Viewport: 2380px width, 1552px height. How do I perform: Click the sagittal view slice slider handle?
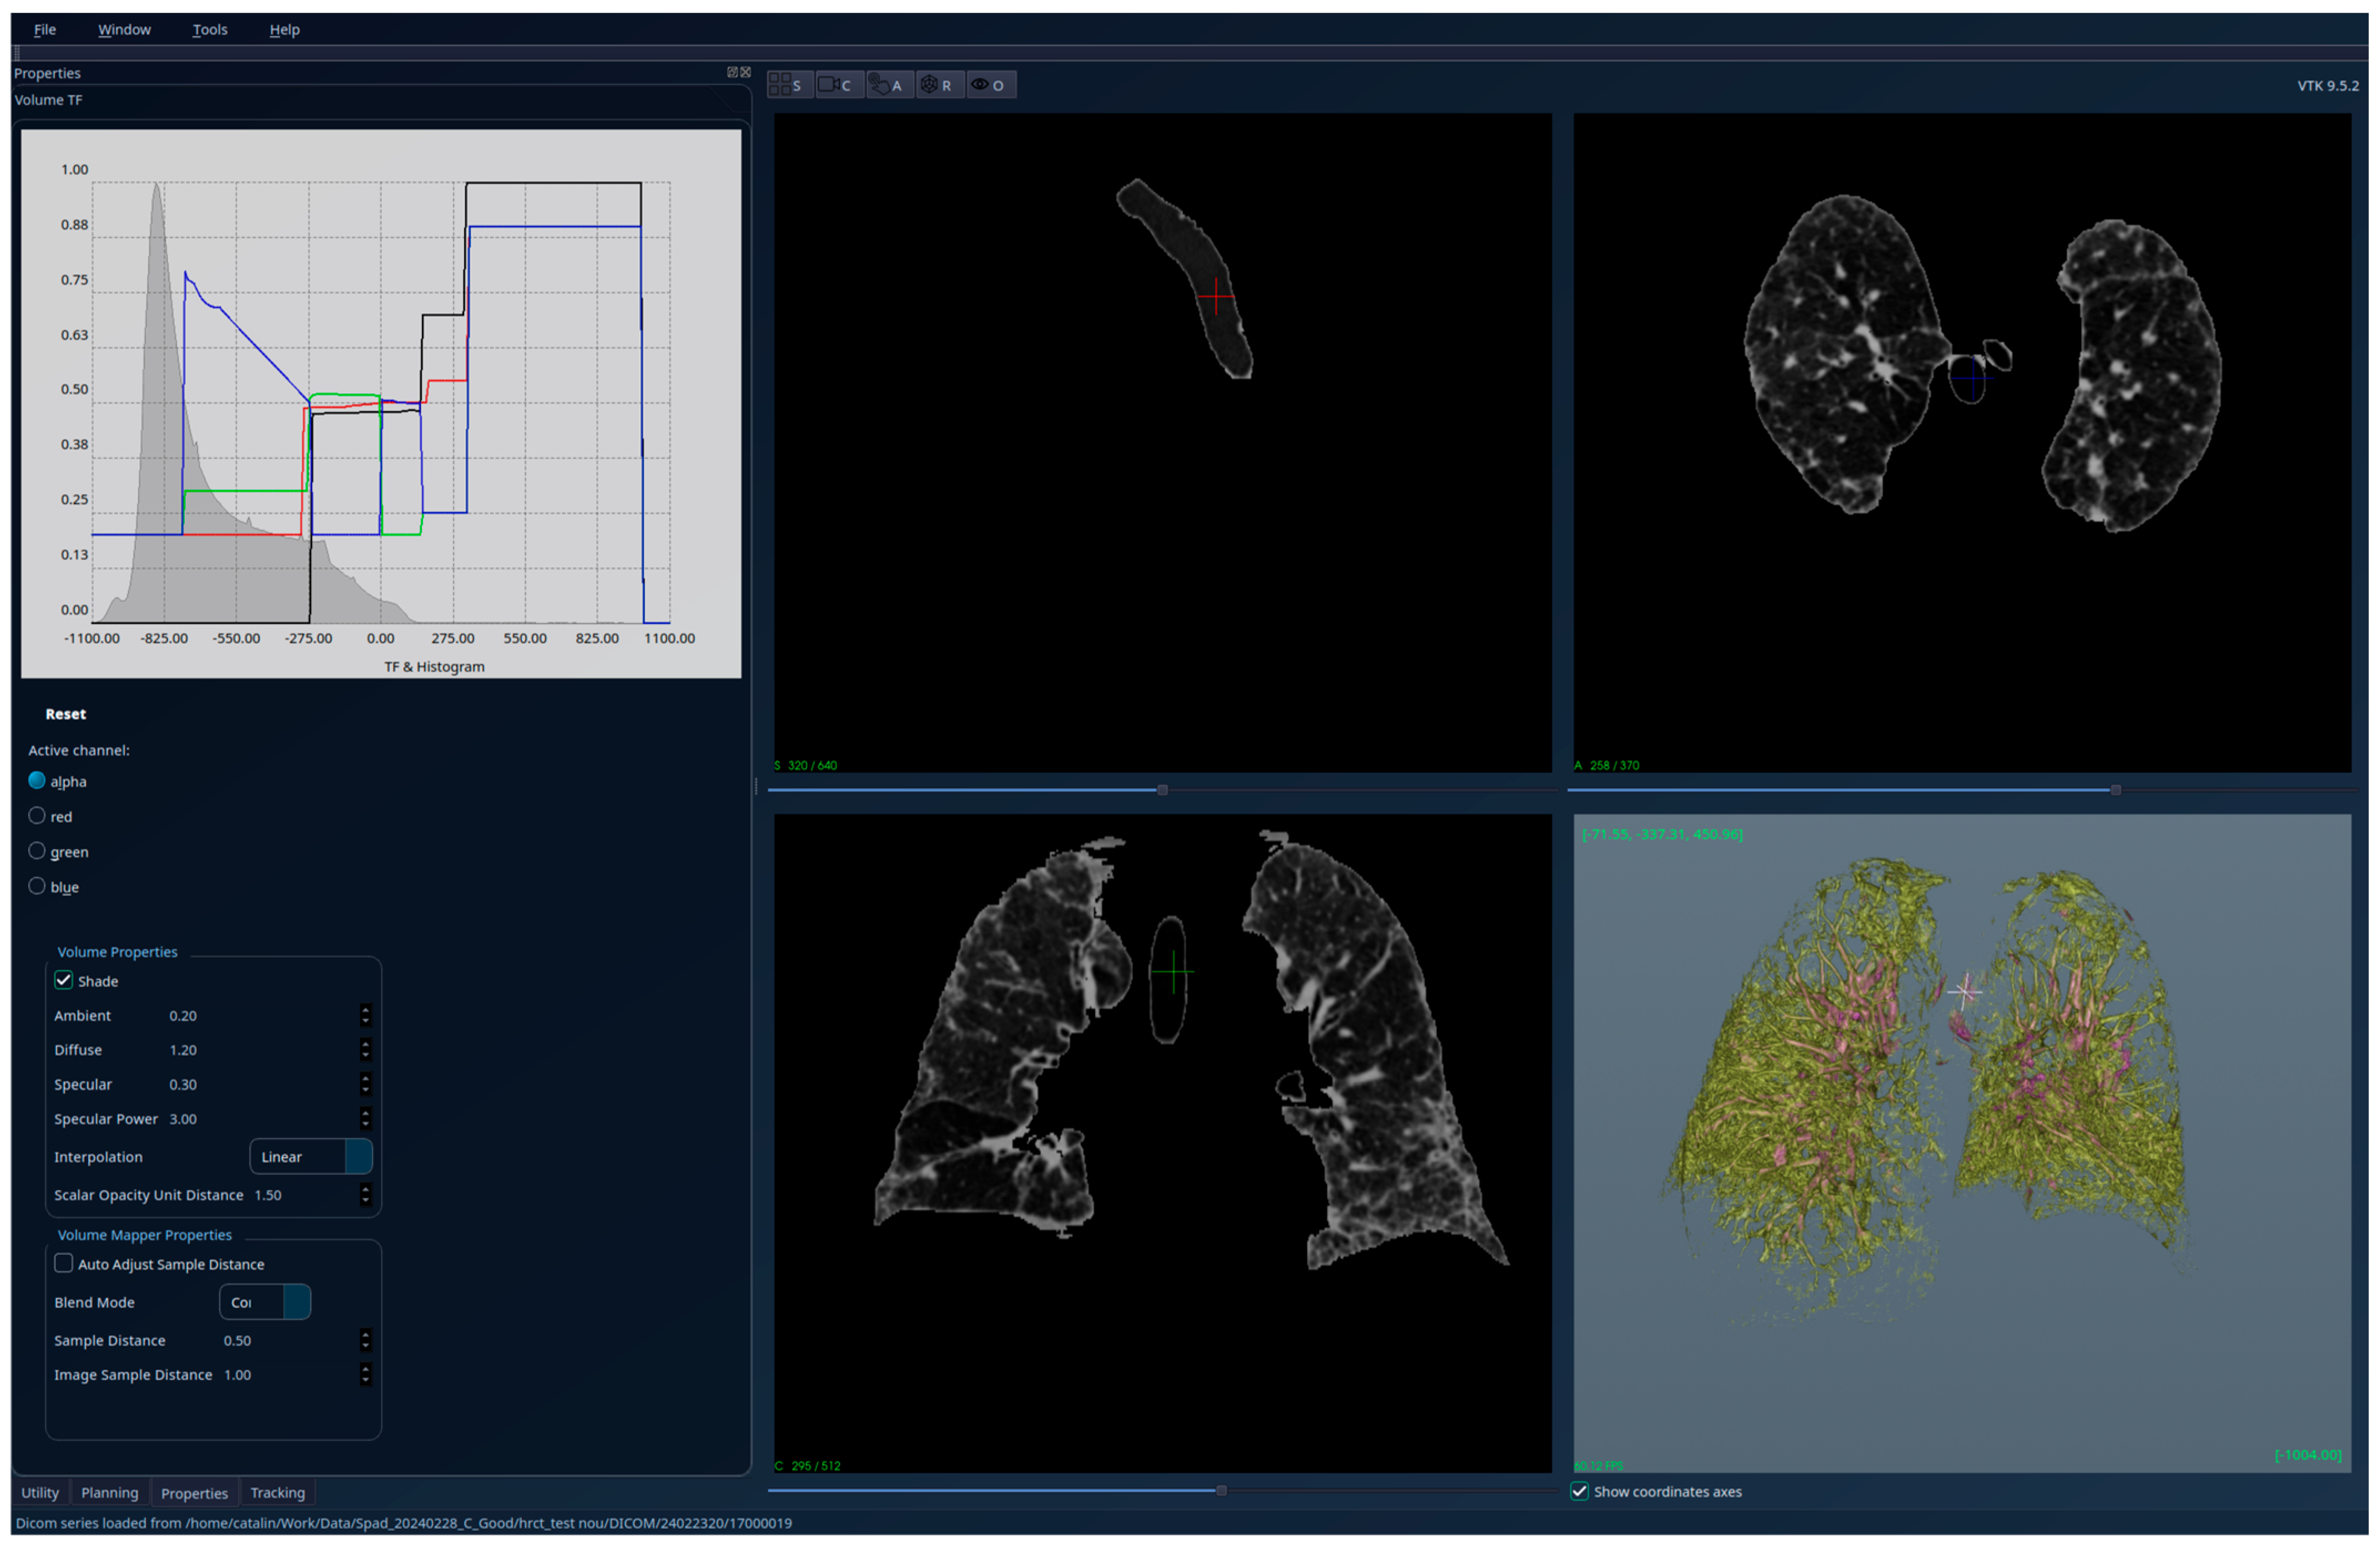click(1162, 790)
